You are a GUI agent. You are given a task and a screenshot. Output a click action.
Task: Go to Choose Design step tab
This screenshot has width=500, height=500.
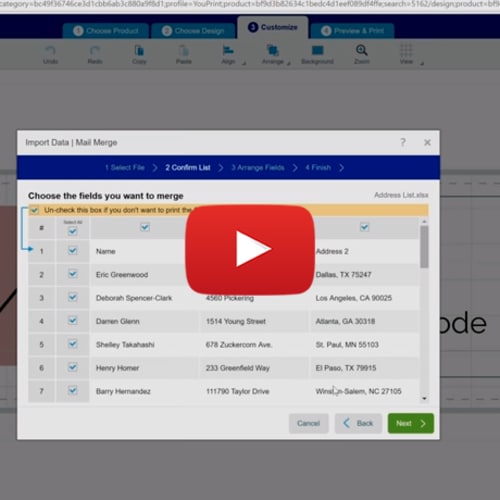[x=194, y=31]
